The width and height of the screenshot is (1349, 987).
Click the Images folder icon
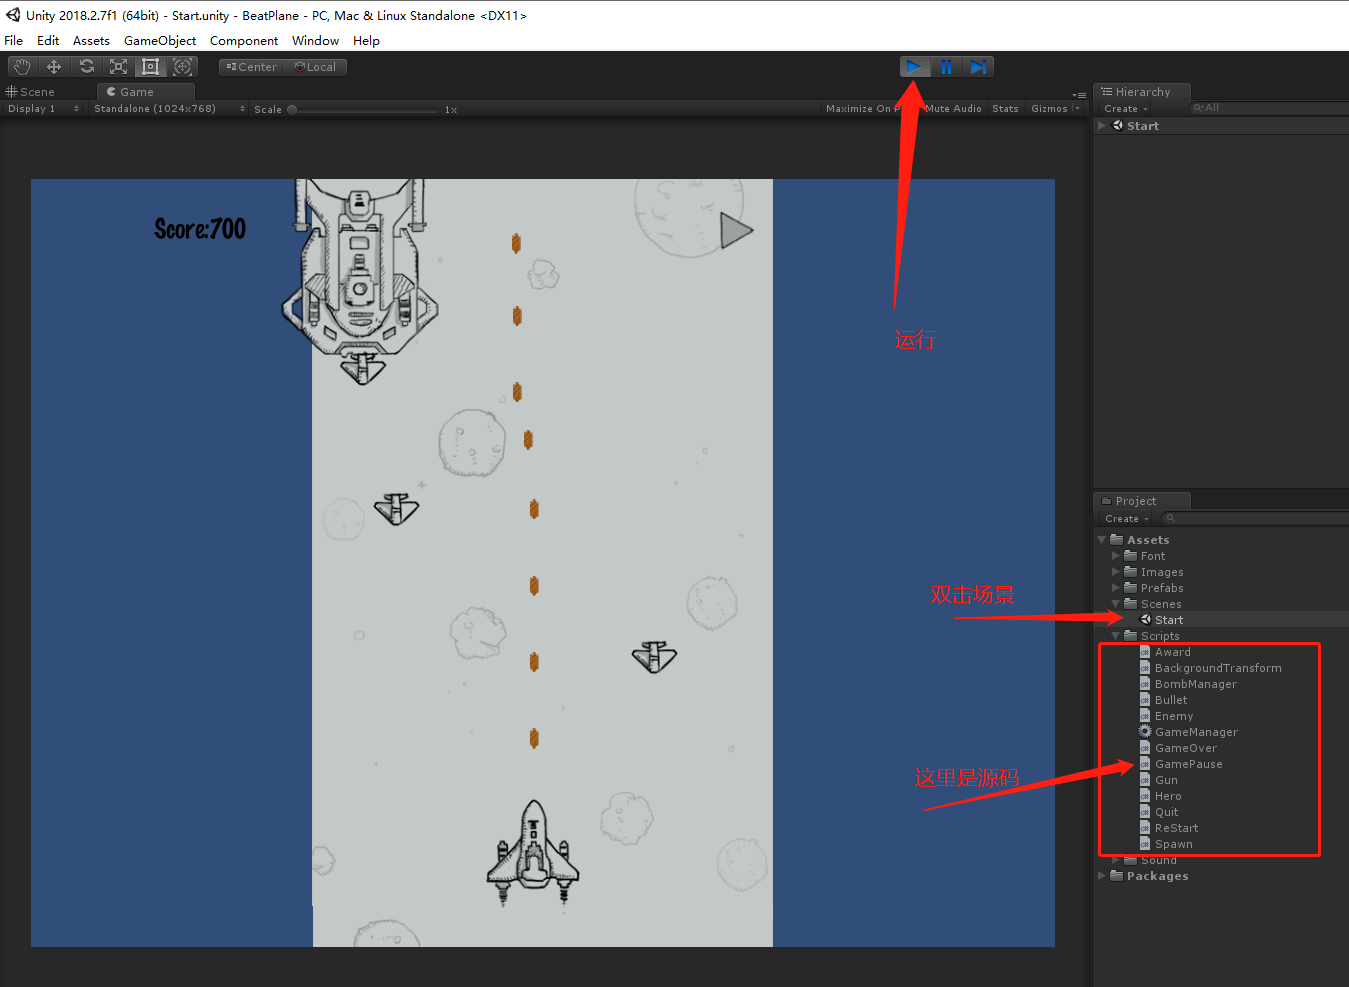point(1131,572)
